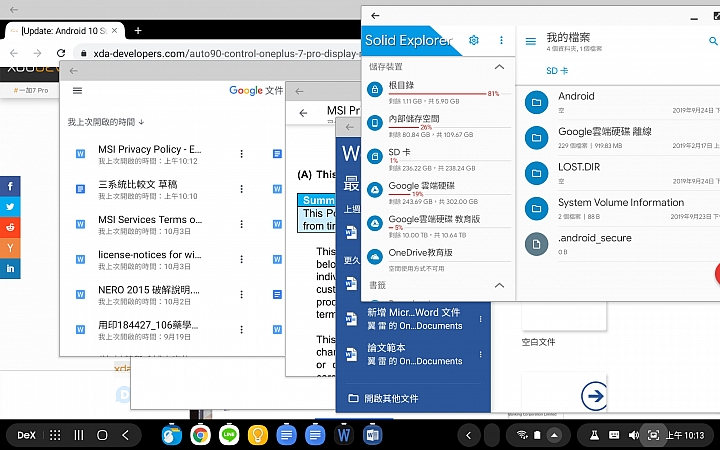Open Solid Explorer settings gear
Image resolution: width=720 pixels, height=450 pixels.
click(474, 40)
